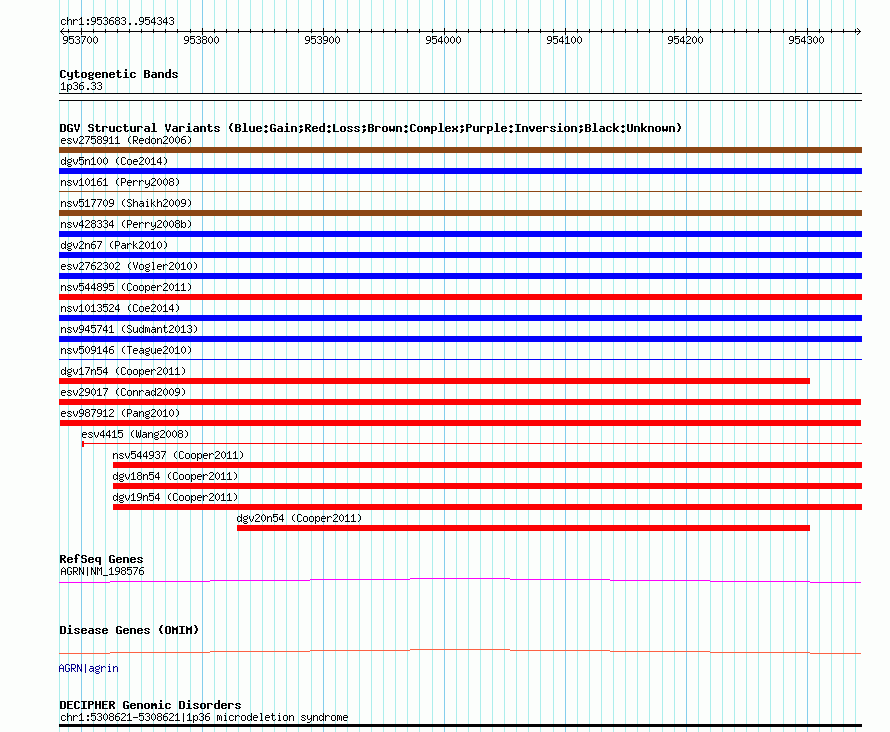
Task: Select the DGV Structural Variants track heading
Action: 371,128
